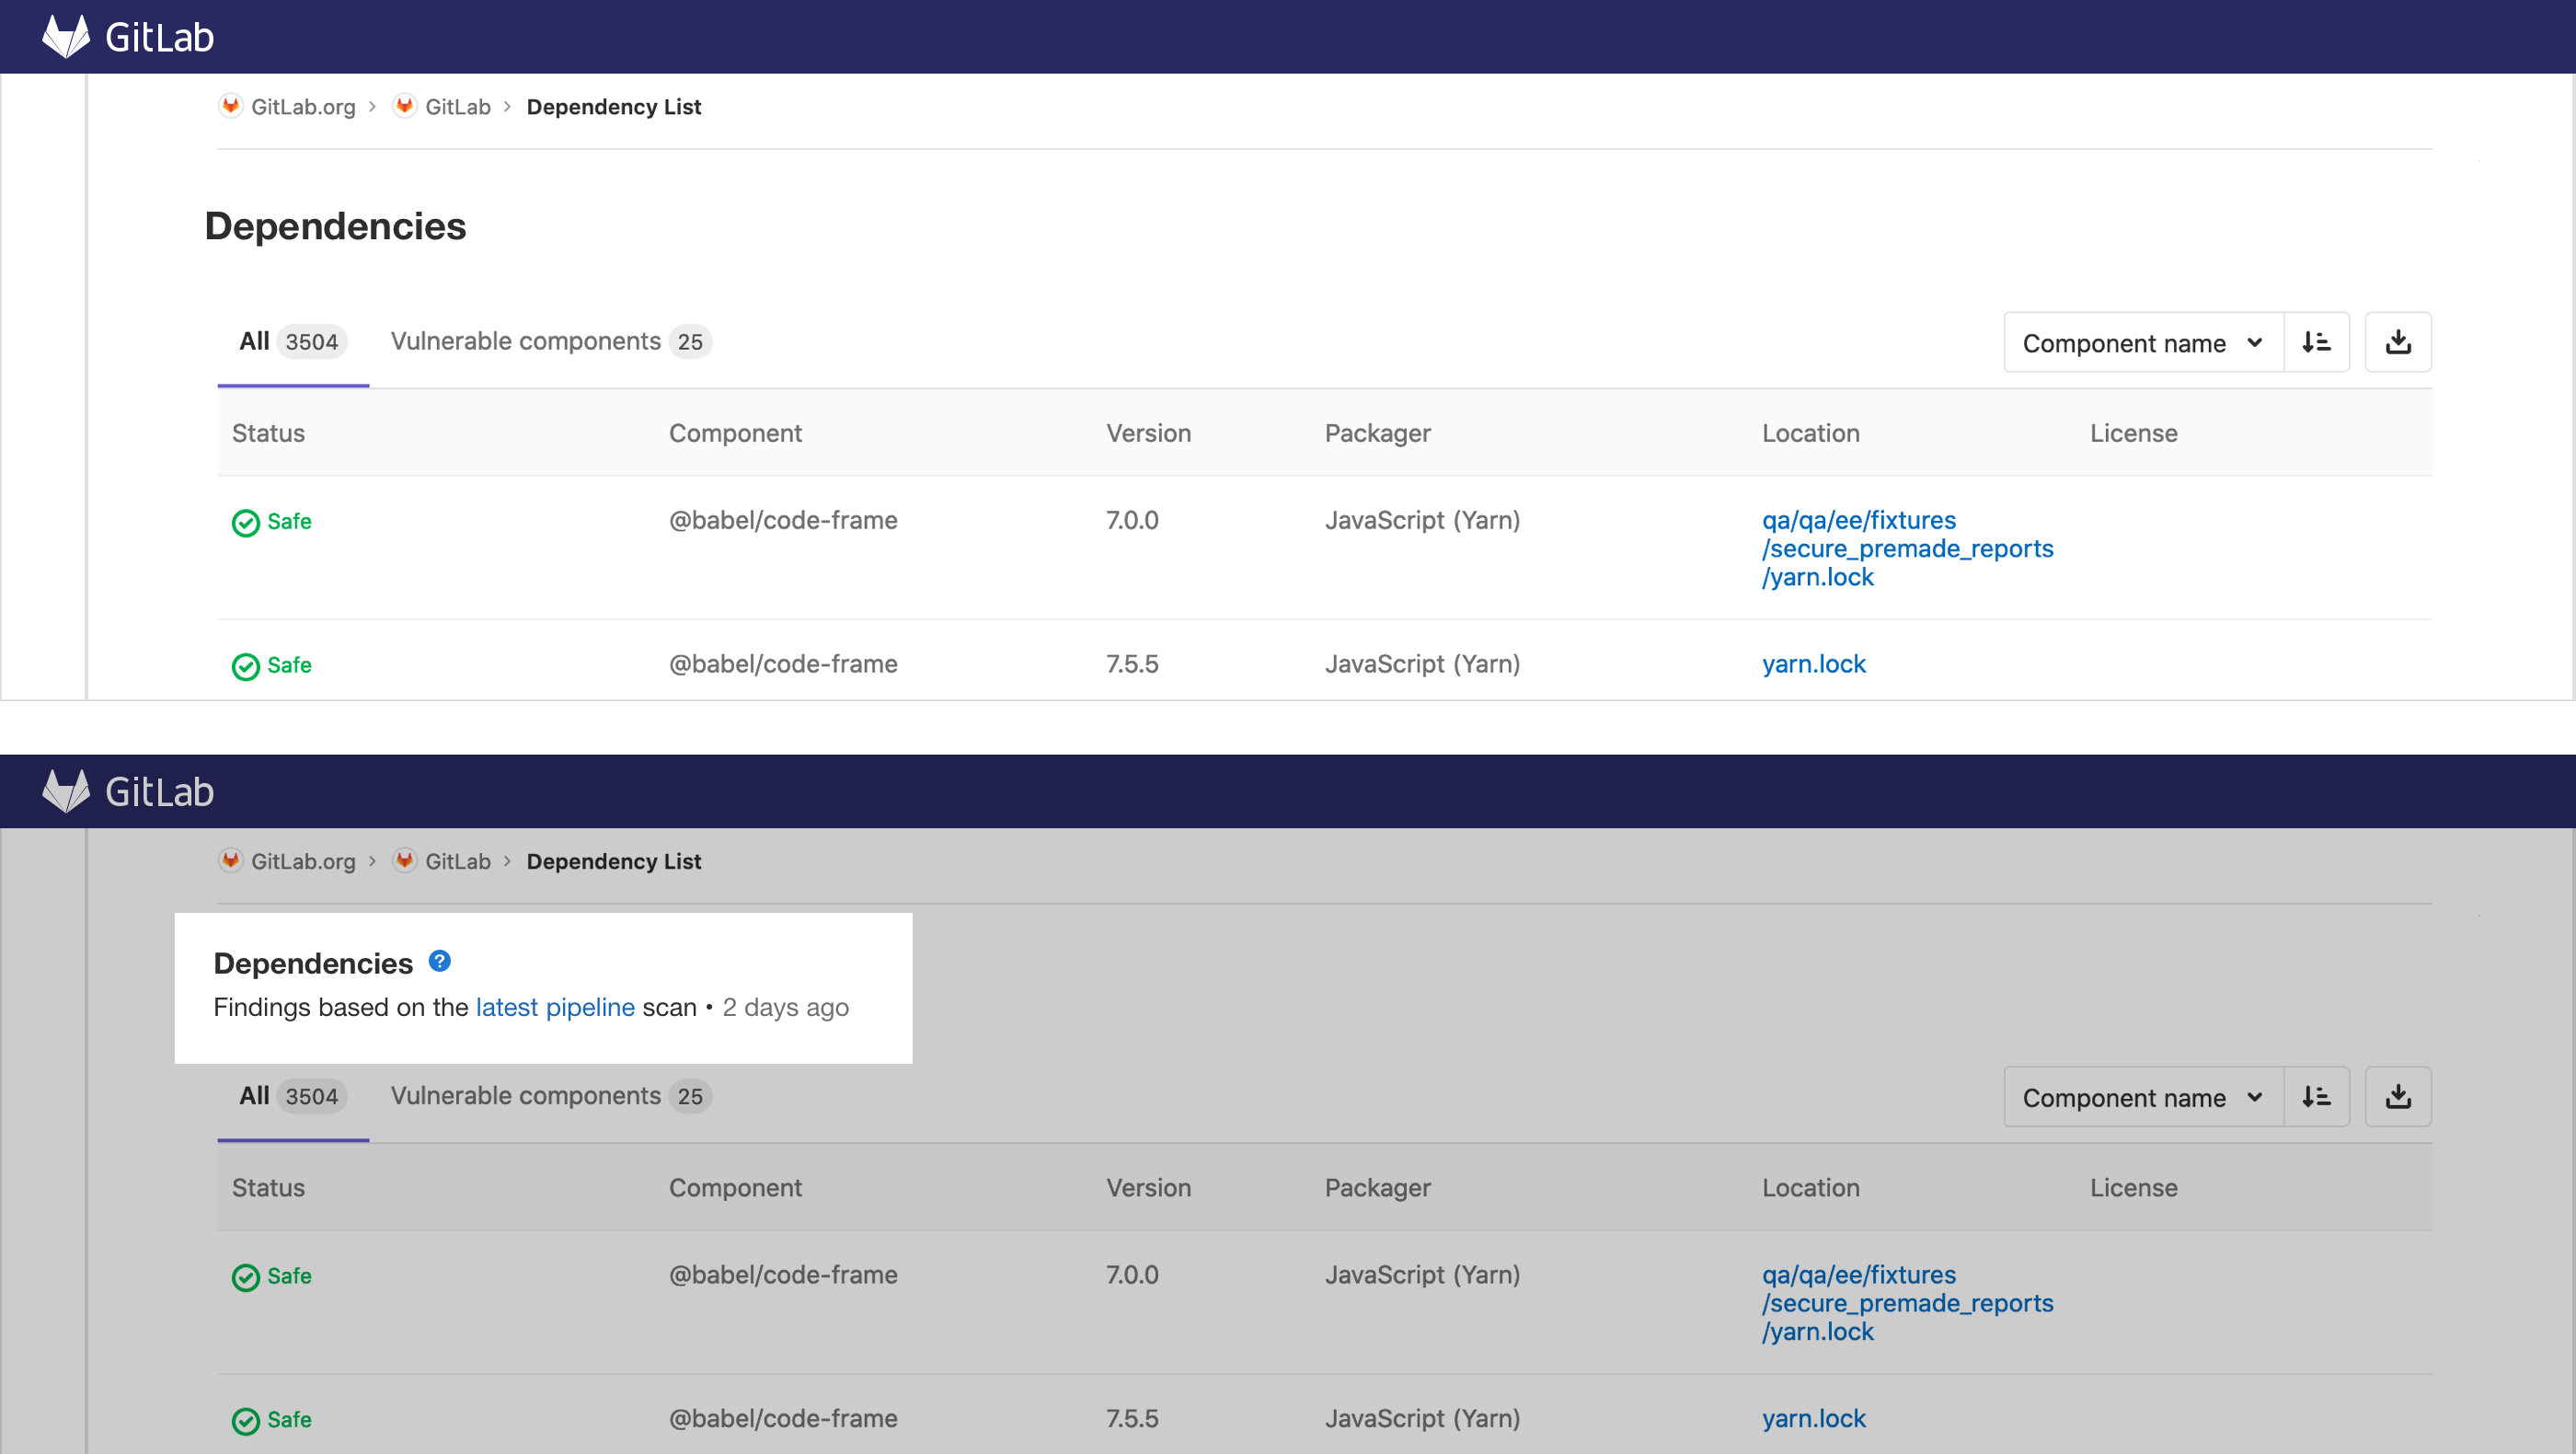Click version 7.5.5 cell in the upper mockup
2576x1454 pixels.
(x=1132, y=664)
